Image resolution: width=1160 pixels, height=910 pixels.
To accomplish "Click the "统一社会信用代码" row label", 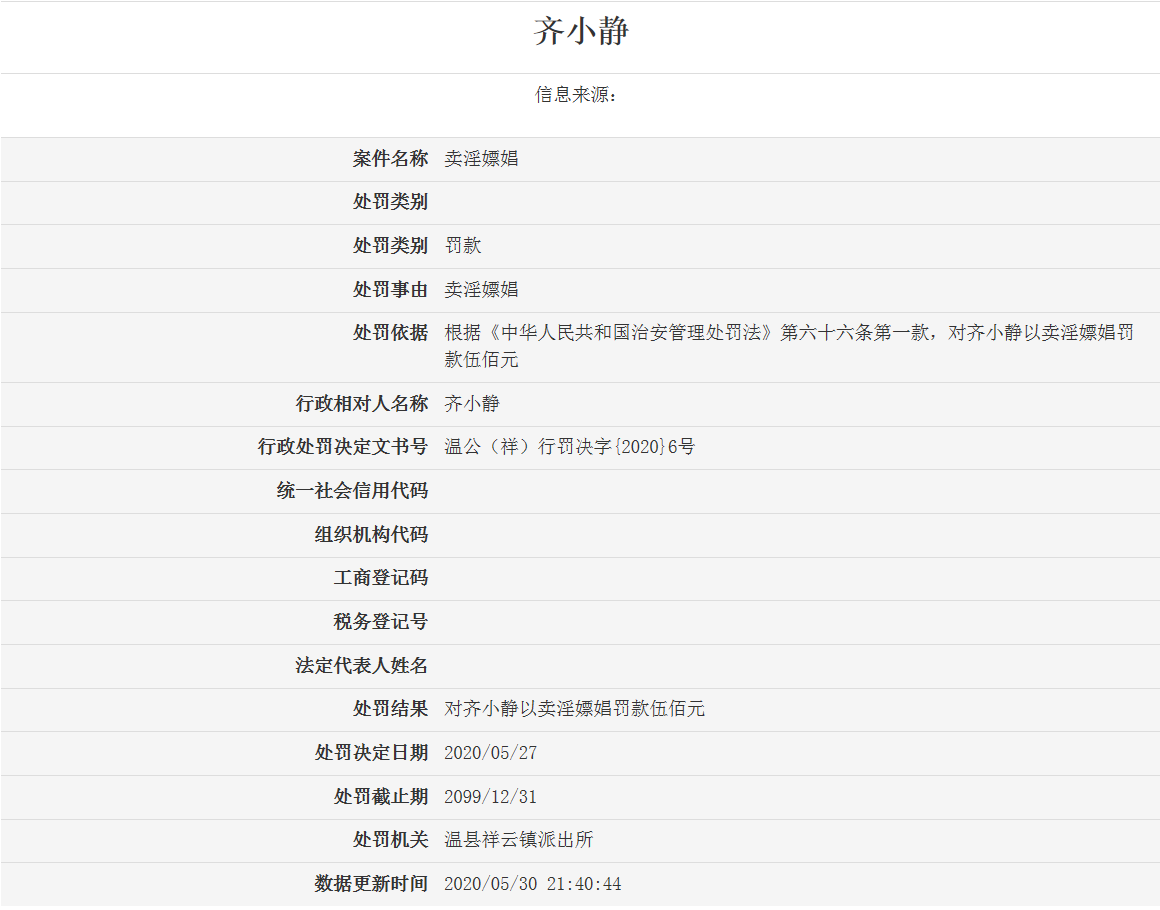I will coord(352,491).
